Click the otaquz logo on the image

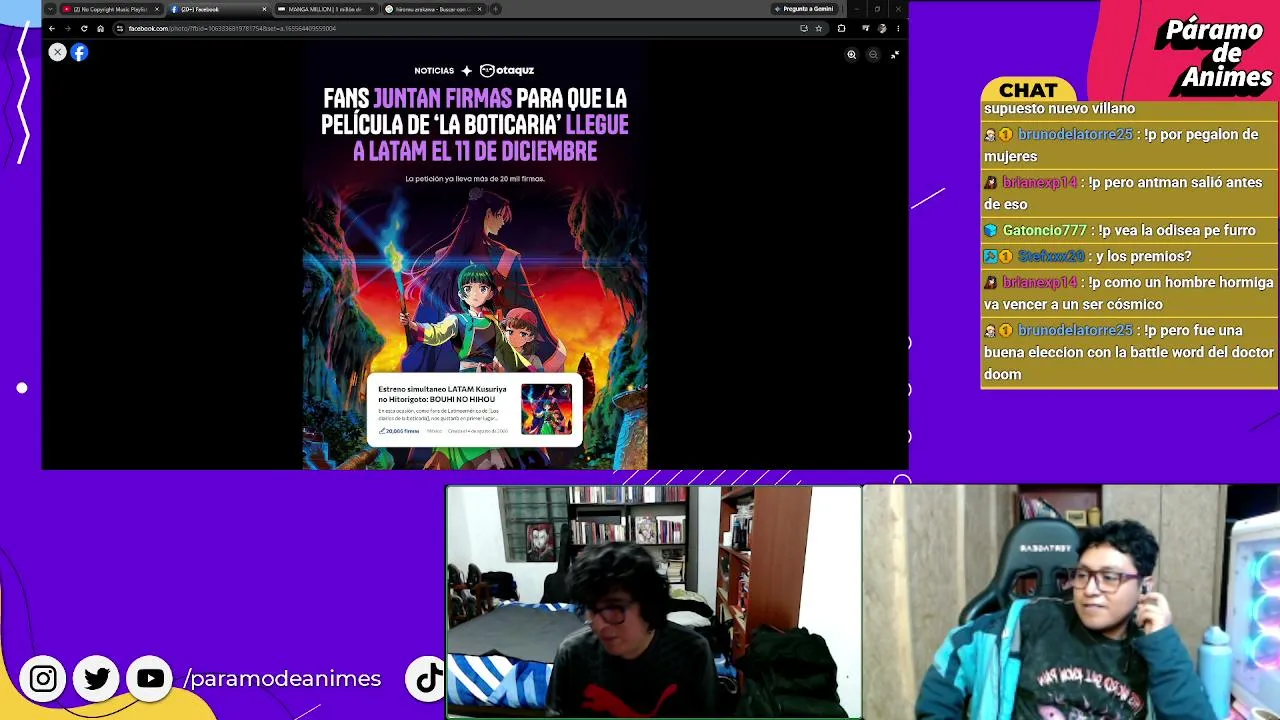[x=507, y=70]
